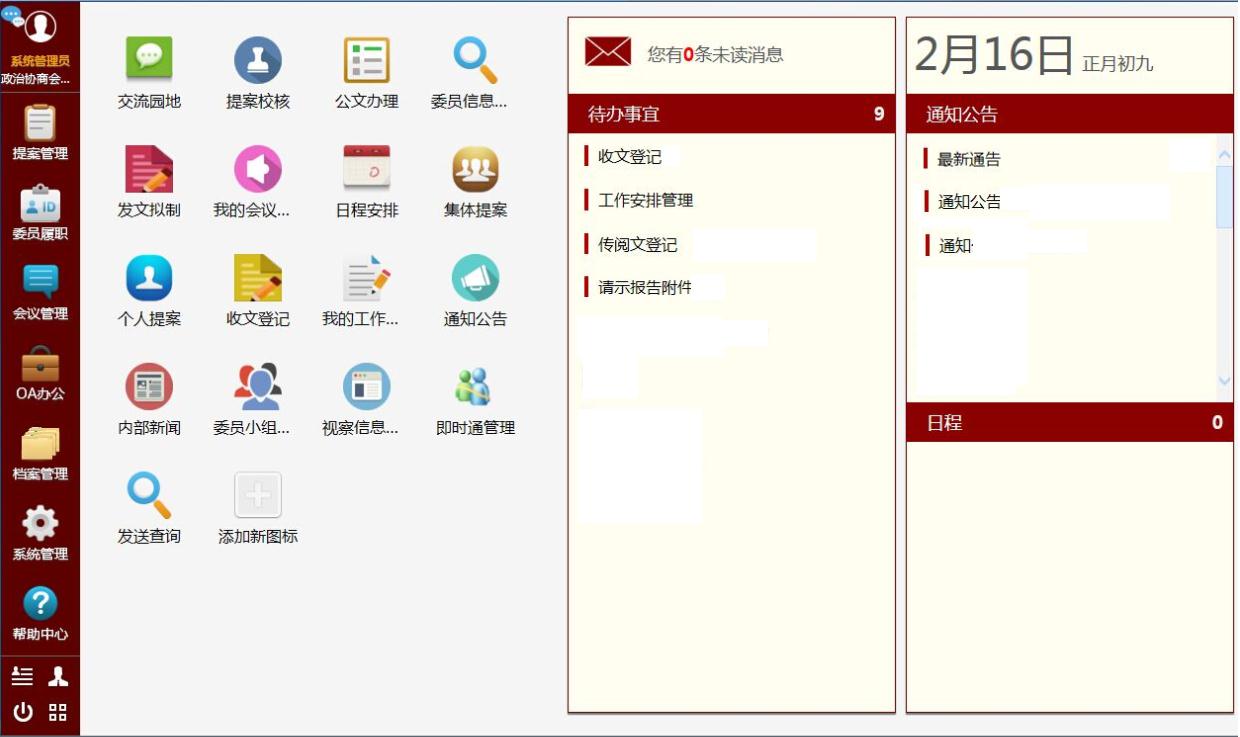Viewport: 1240px width, 737px height.
Task: Select 系统管理 in the left sidebar
Action: [40, 534]
